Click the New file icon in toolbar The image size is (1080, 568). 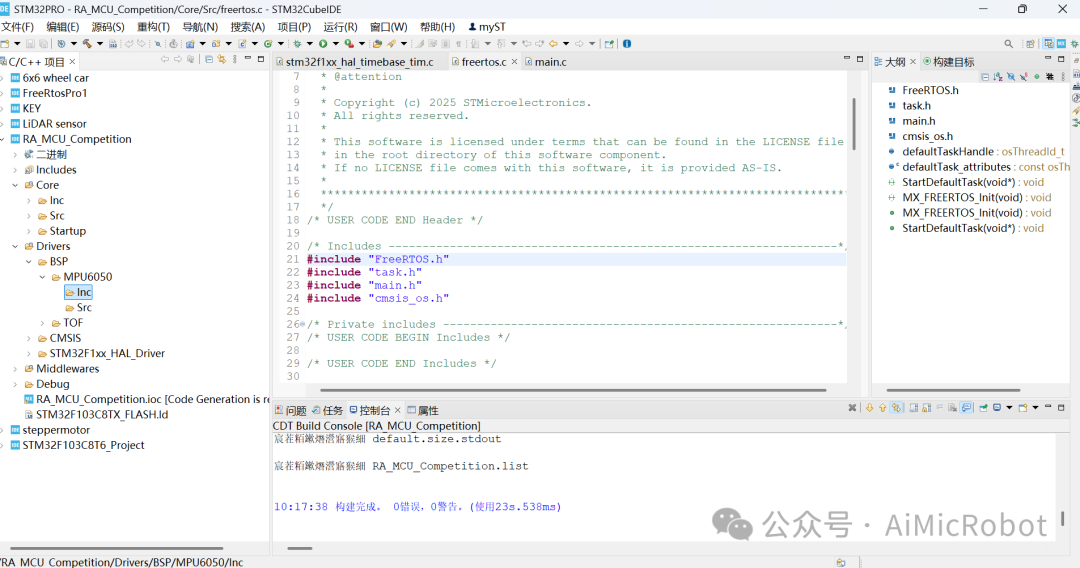coord(5,43)
